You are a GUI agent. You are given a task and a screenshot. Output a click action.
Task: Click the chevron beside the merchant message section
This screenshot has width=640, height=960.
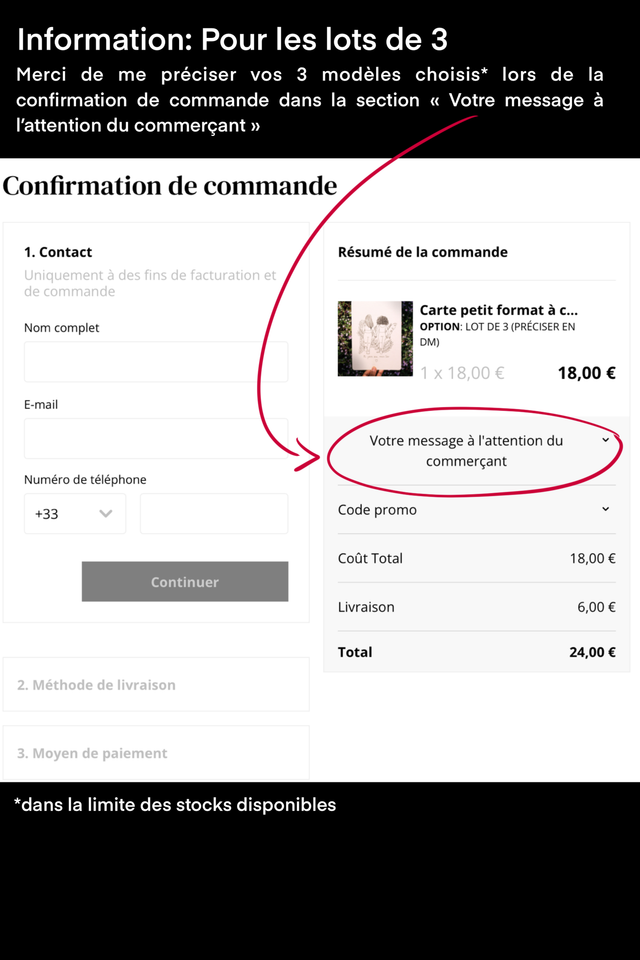pyautogui.click(x=605, y=440)
